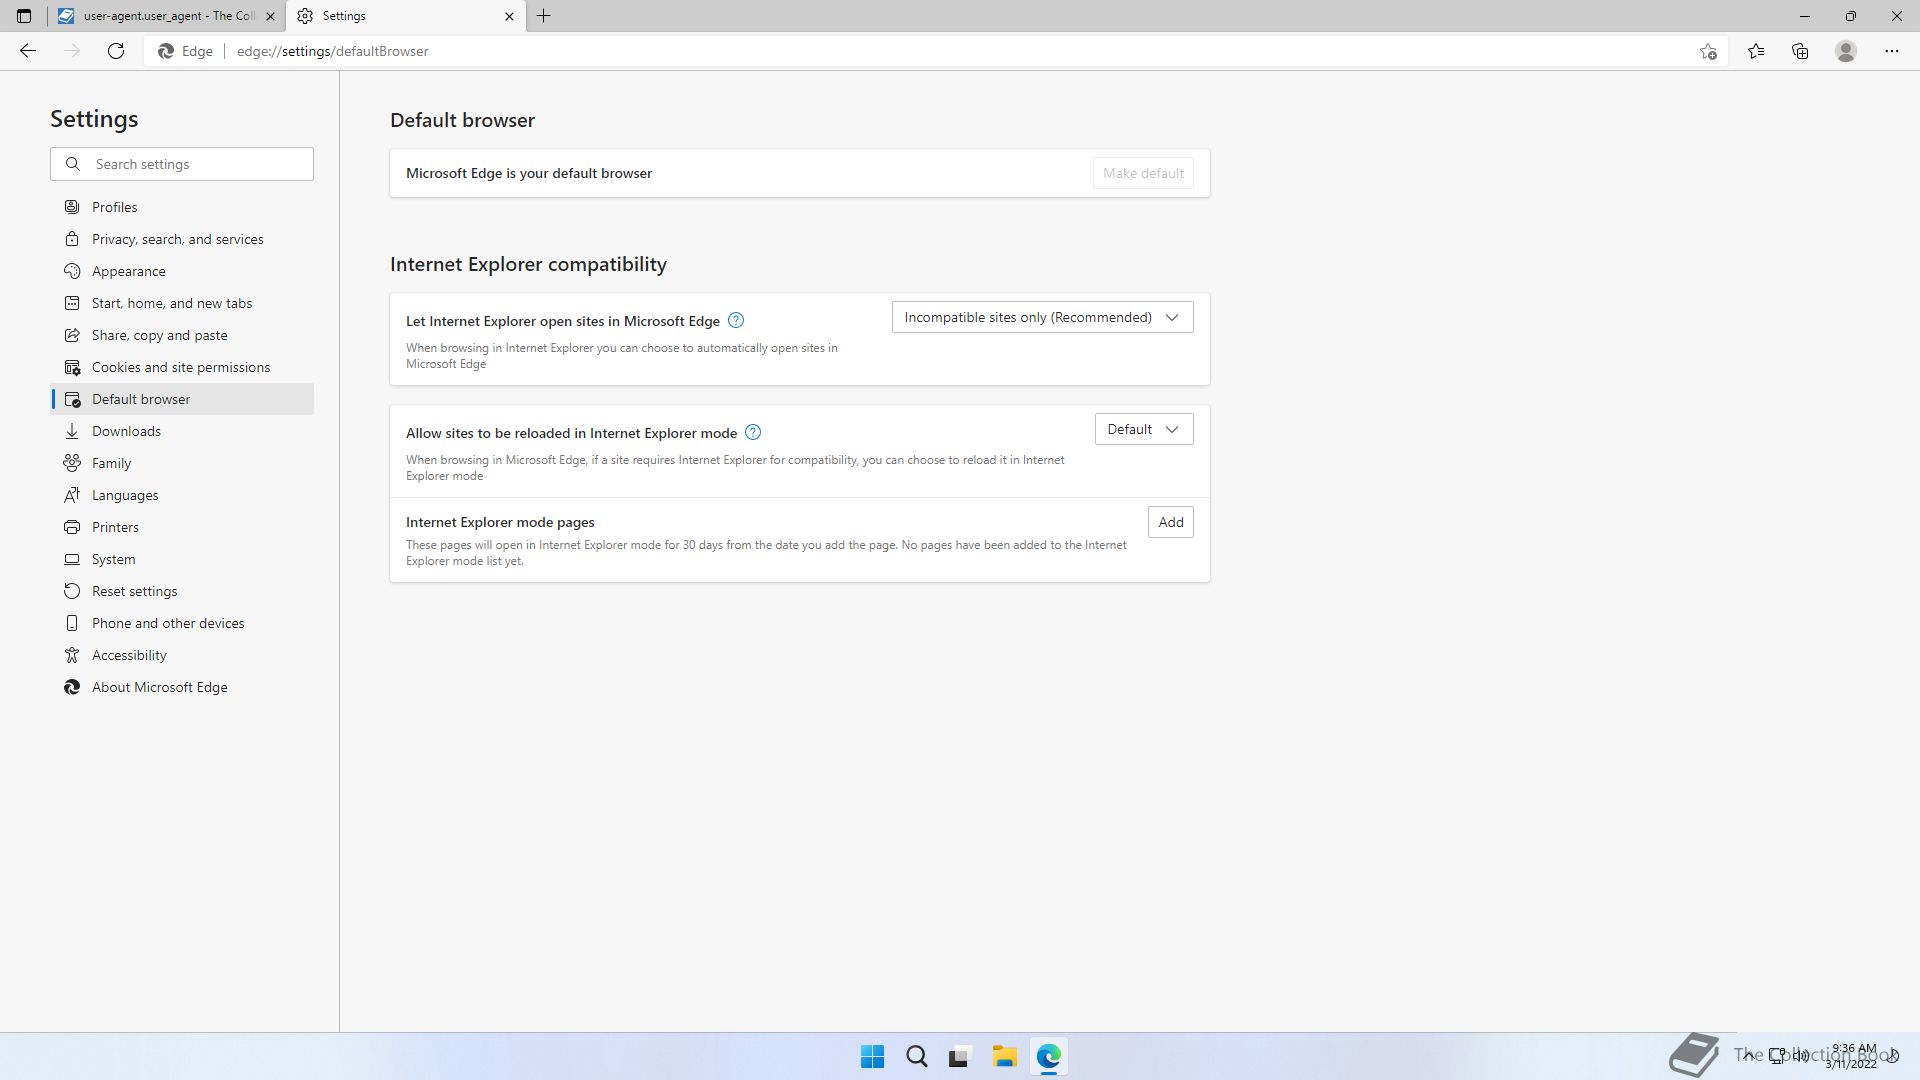
Task: Expand Incompatible sites only dropdown
Action: pyautogui.click(x=1042, y=317)
